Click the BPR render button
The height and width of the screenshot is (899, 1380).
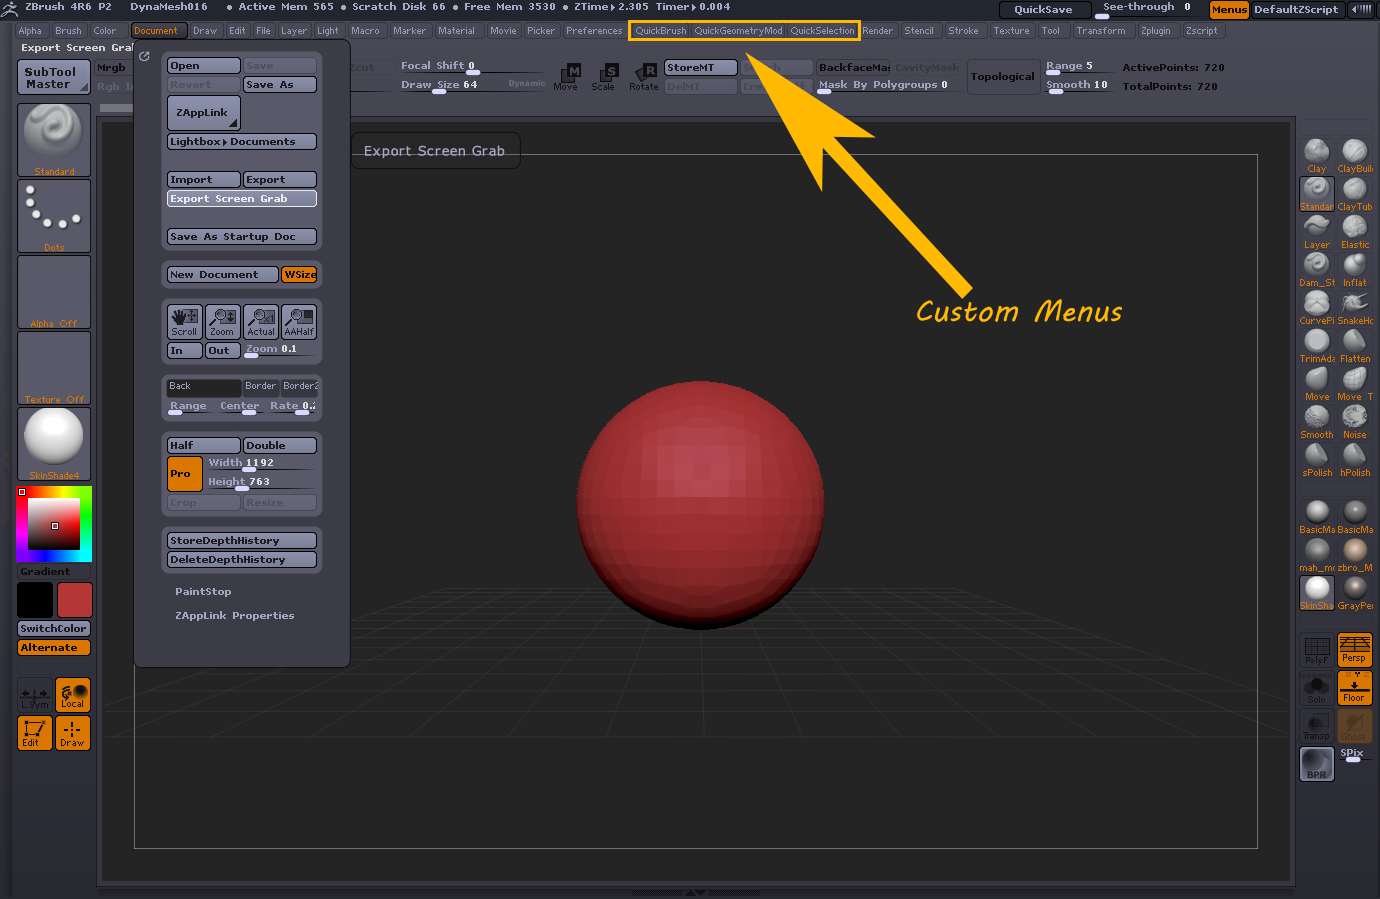point(1316,763)
